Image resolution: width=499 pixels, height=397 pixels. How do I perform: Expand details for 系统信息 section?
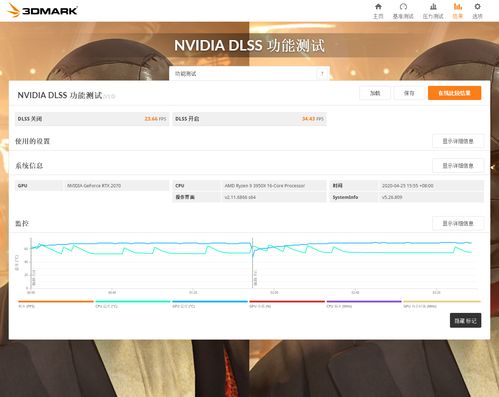coord(458,166)
